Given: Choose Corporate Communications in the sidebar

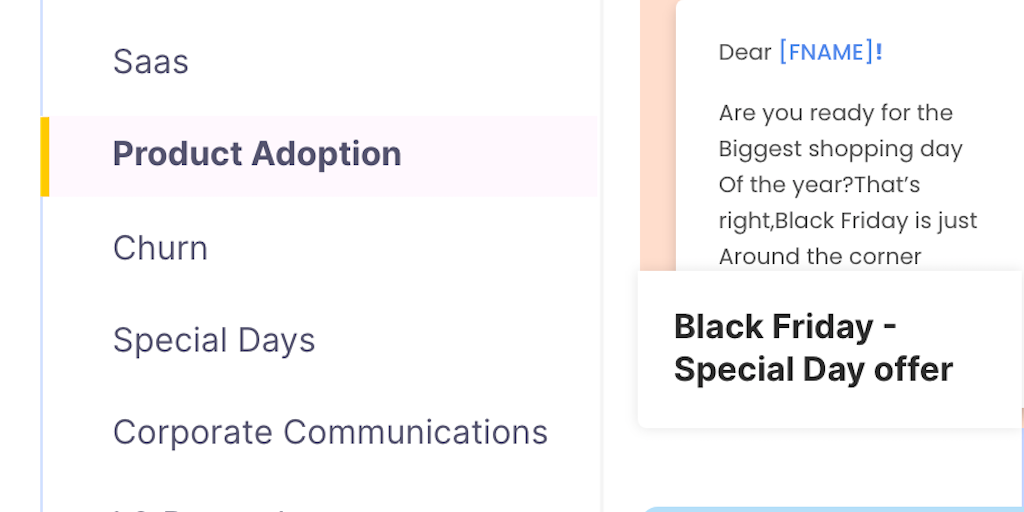Looking at the screenshot, I should pyautogui.click(x=330, y=432).
